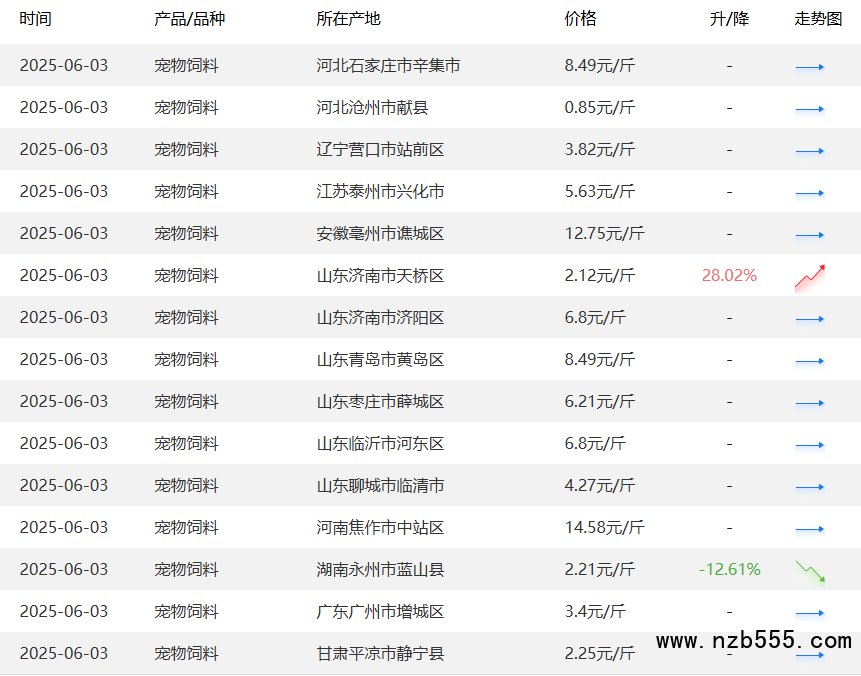Click the trend arrow in 河北沧州市献县 row

pos(810,109)
